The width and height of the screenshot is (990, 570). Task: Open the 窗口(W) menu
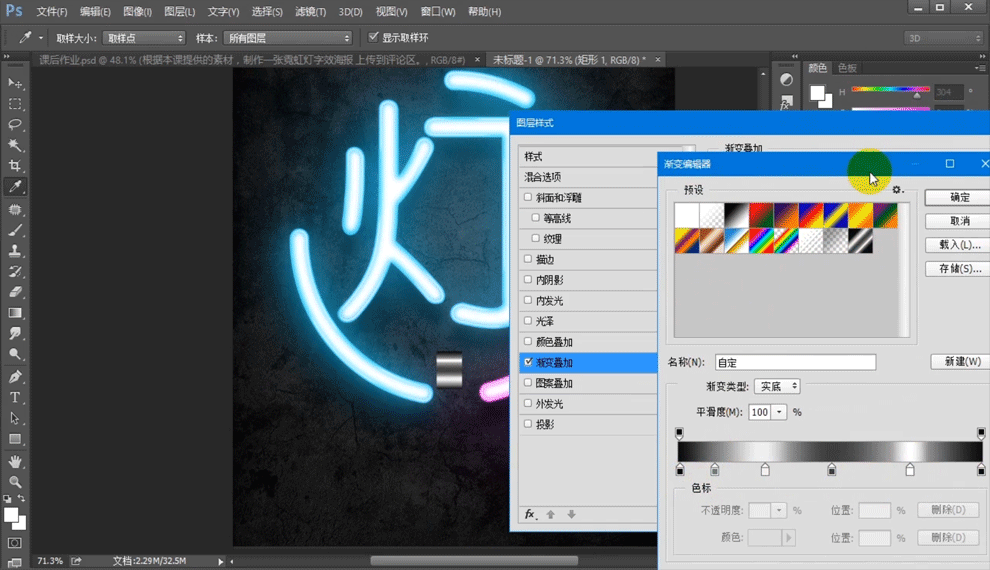point(438,11)
